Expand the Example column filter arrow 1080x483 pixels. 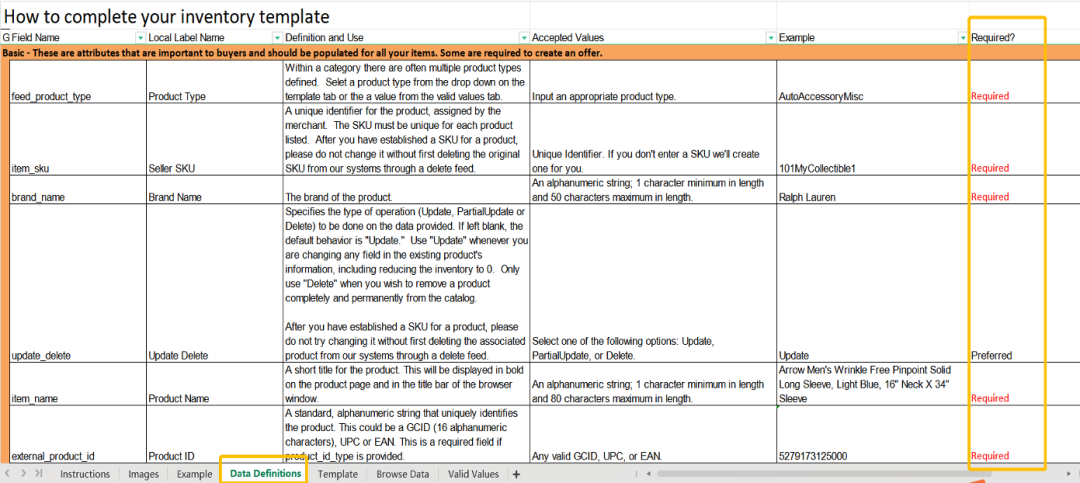point(962,38)
